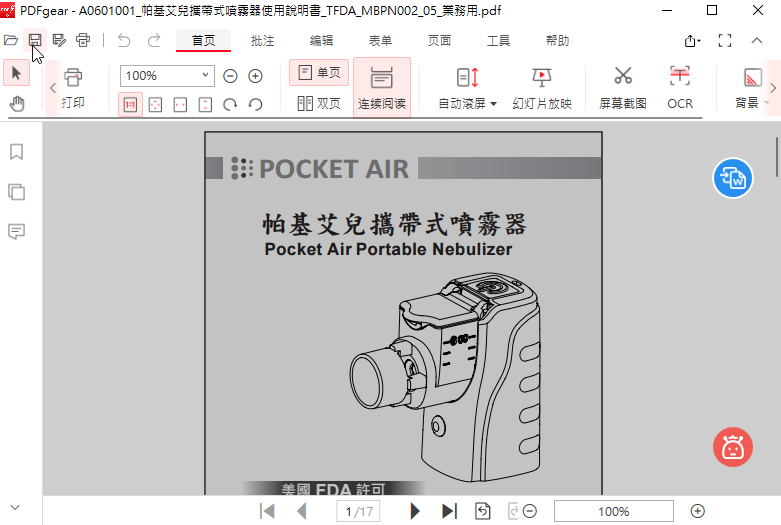Launch the OCR tool
The height and width of the screenshot is (525, 781).
pyautogui.click(x=680, y=88)
